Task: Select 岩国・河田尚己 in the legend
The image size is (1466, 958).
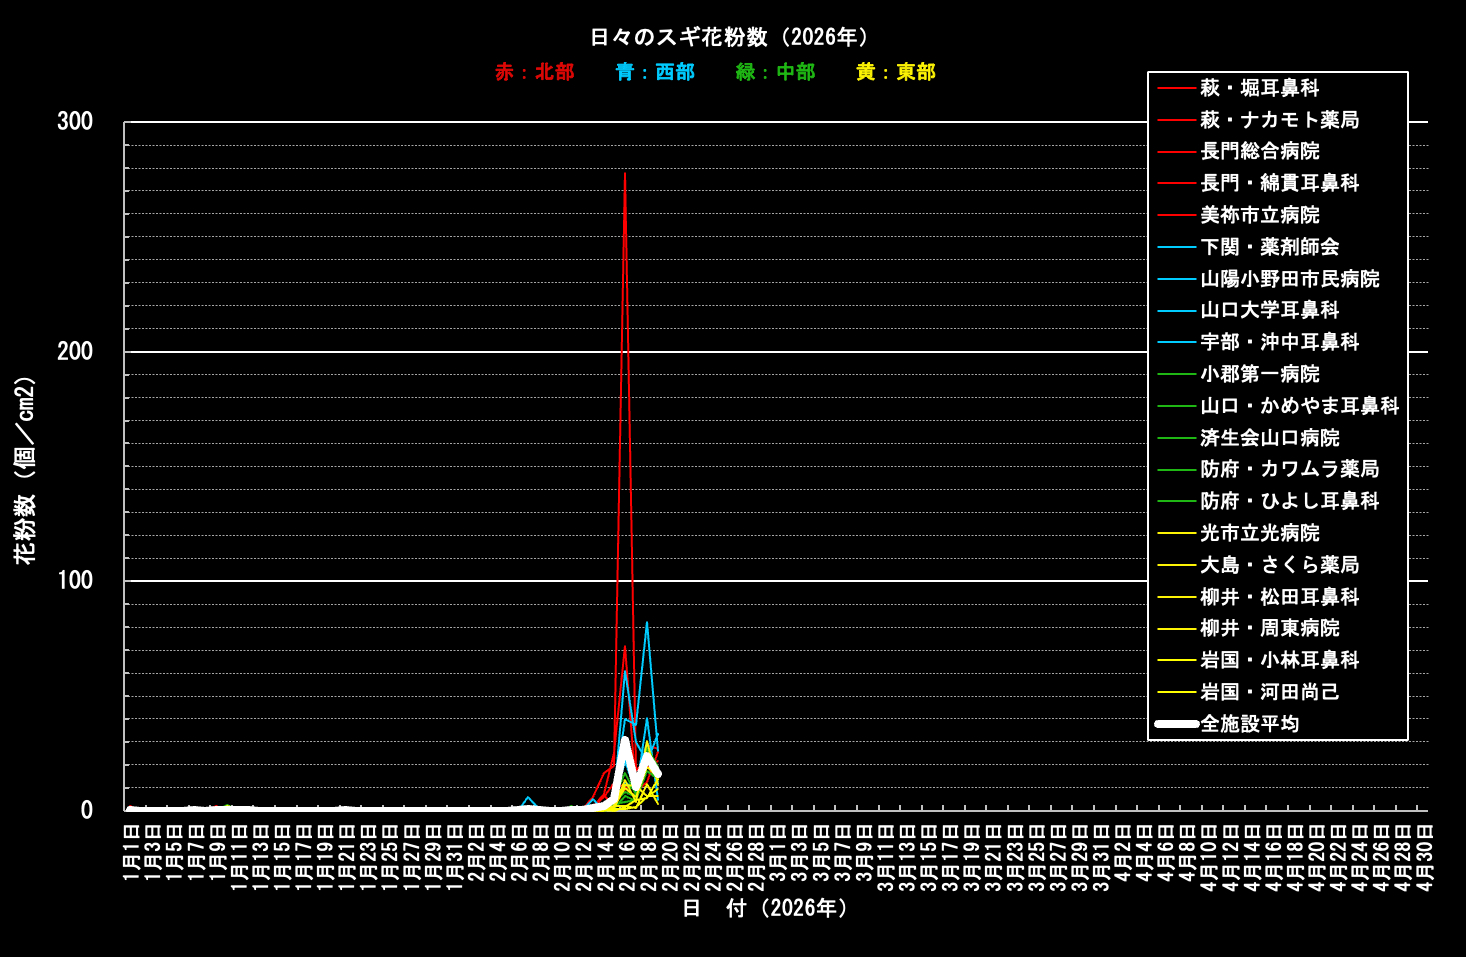Action: (1269, 692)
